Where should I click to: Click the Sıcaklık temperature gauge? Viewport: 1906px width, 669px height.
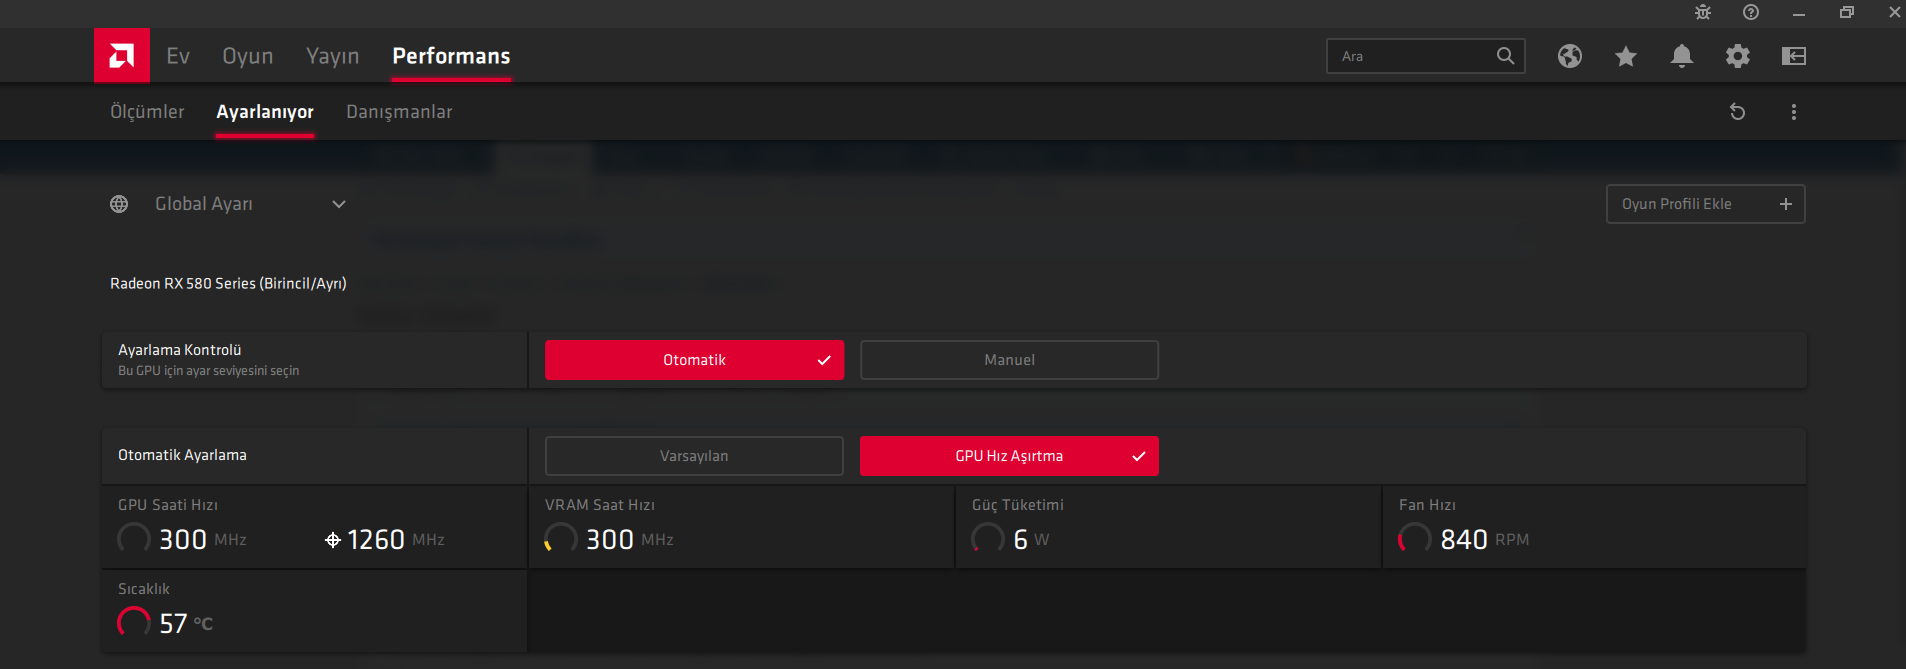pyautogui.click(x=134, y=623)
